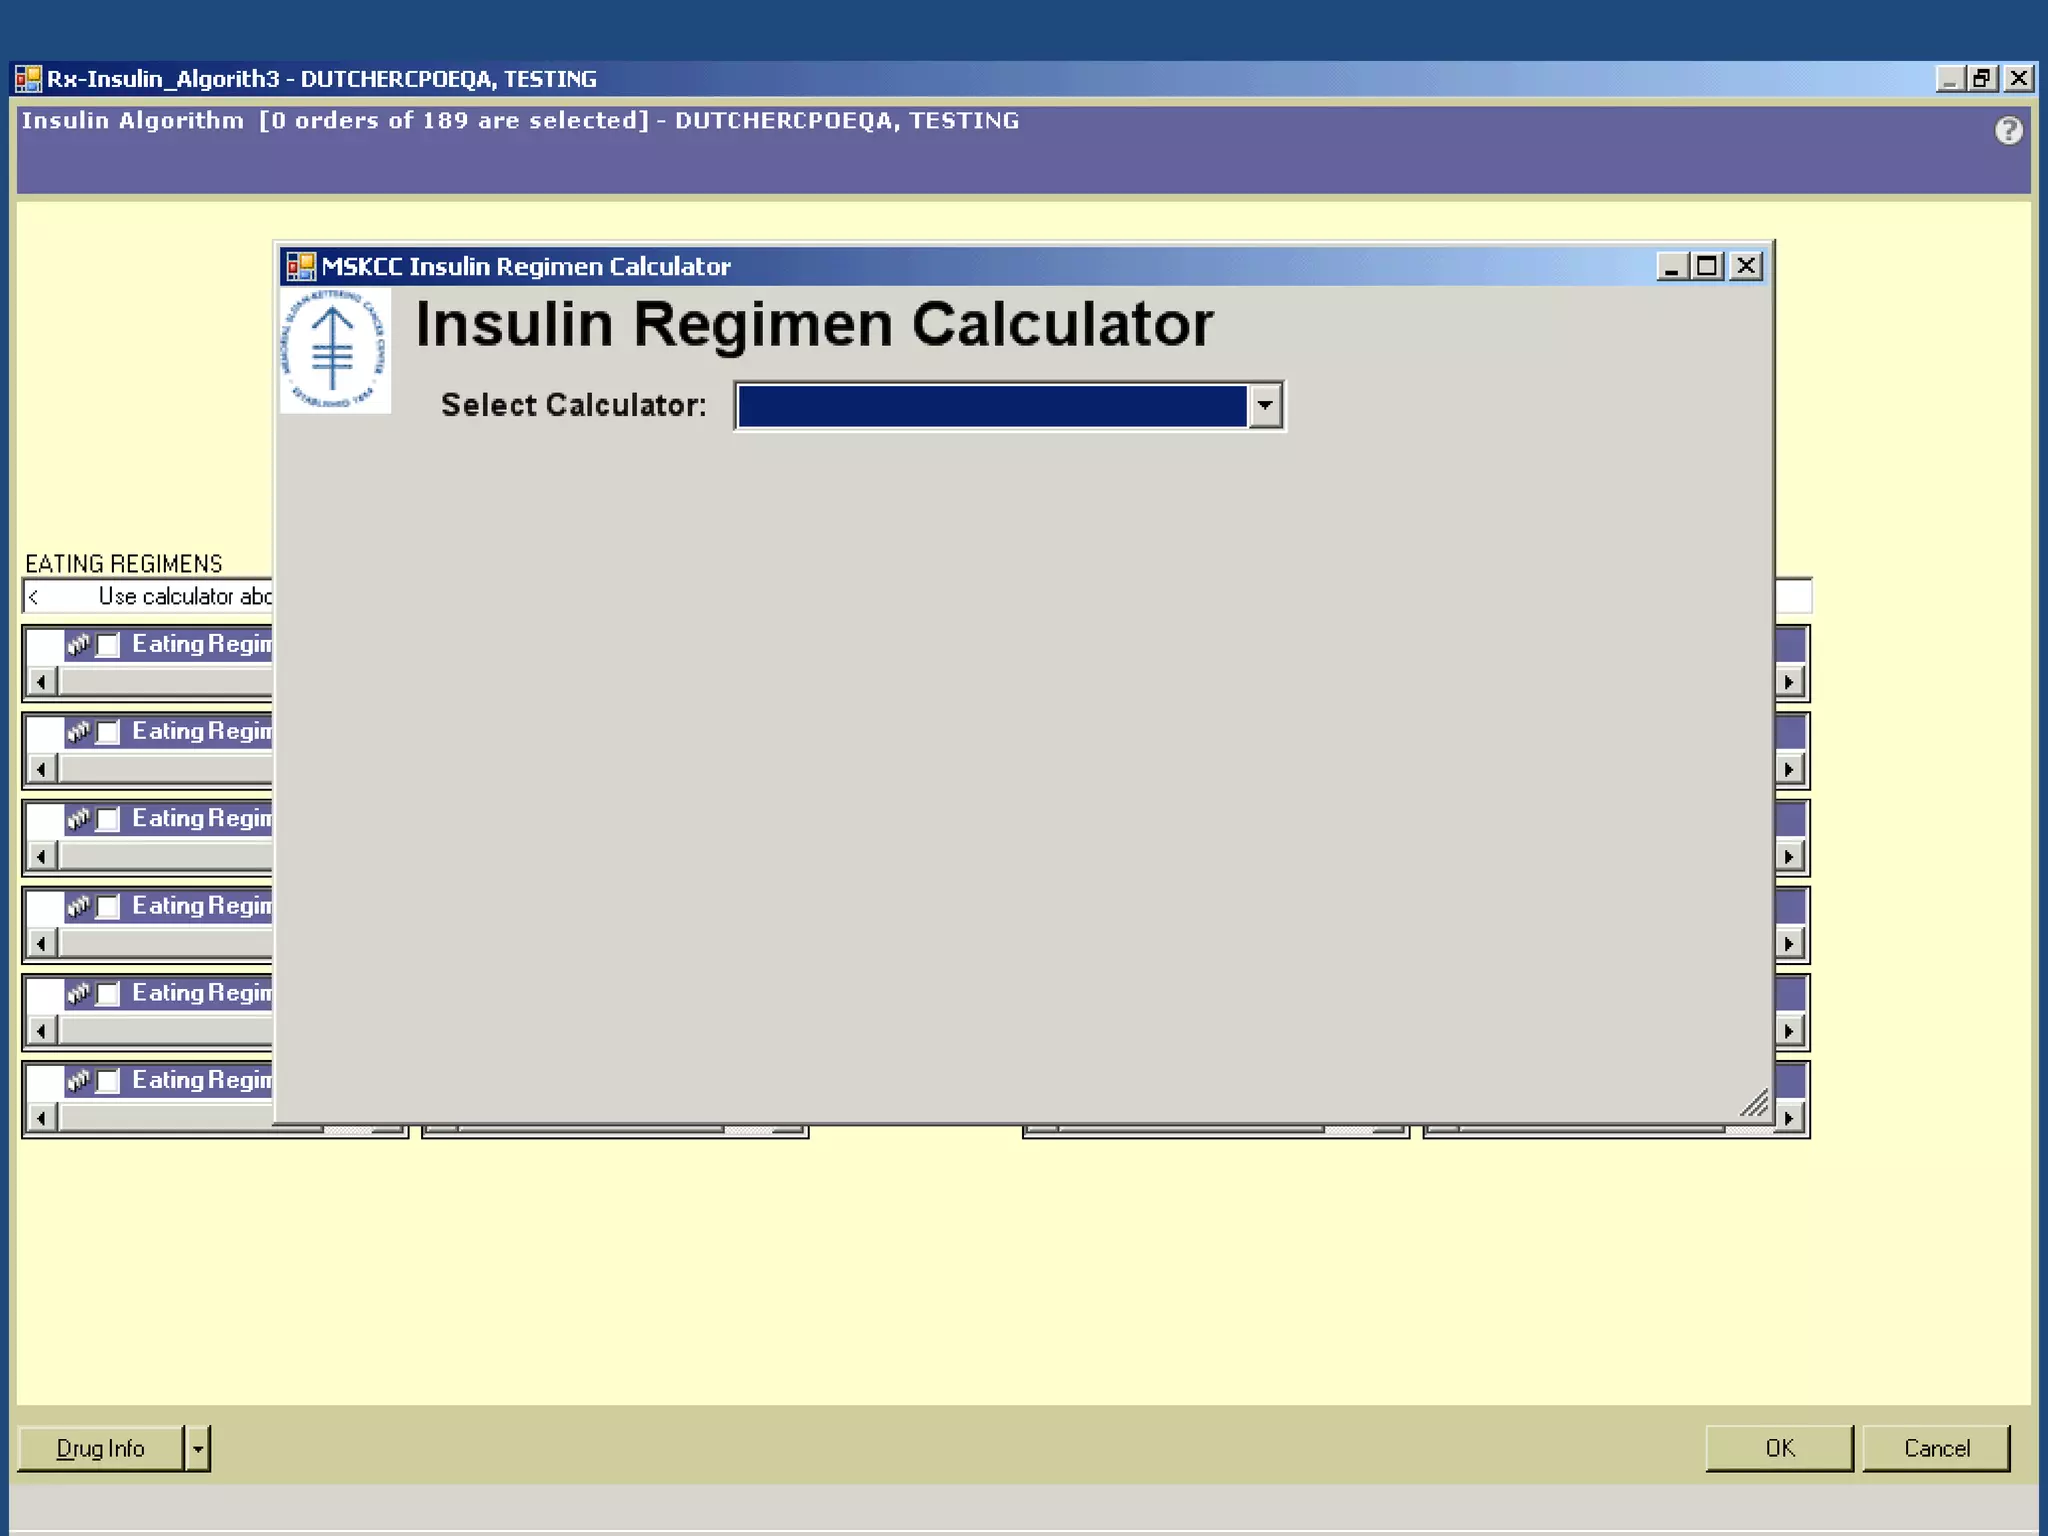2048x1536 pixels.
Task: Click right scroll arrow in sixth Eating Regimen row
Action: pyautogui.click(x=1789, y=1117)
